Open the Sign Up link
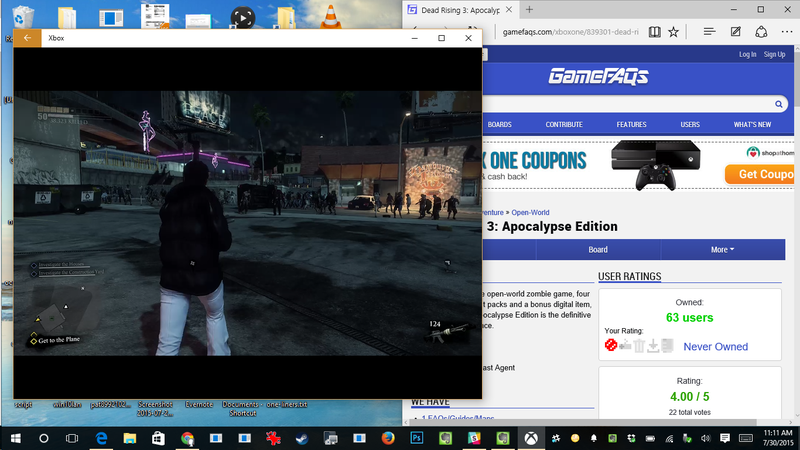800x450 pixels. coord(774,54)
